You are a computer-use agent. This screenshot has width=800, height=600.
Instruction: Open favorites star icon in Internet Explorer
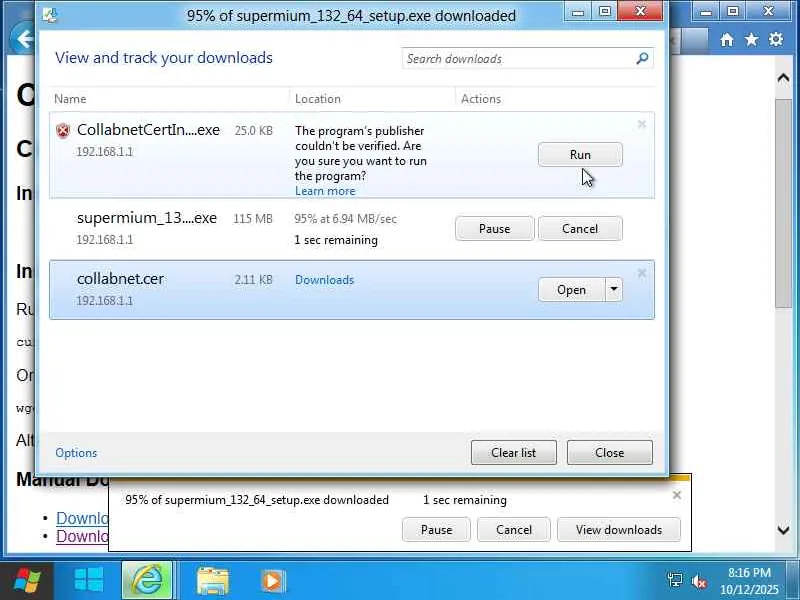tap(751, 40)
